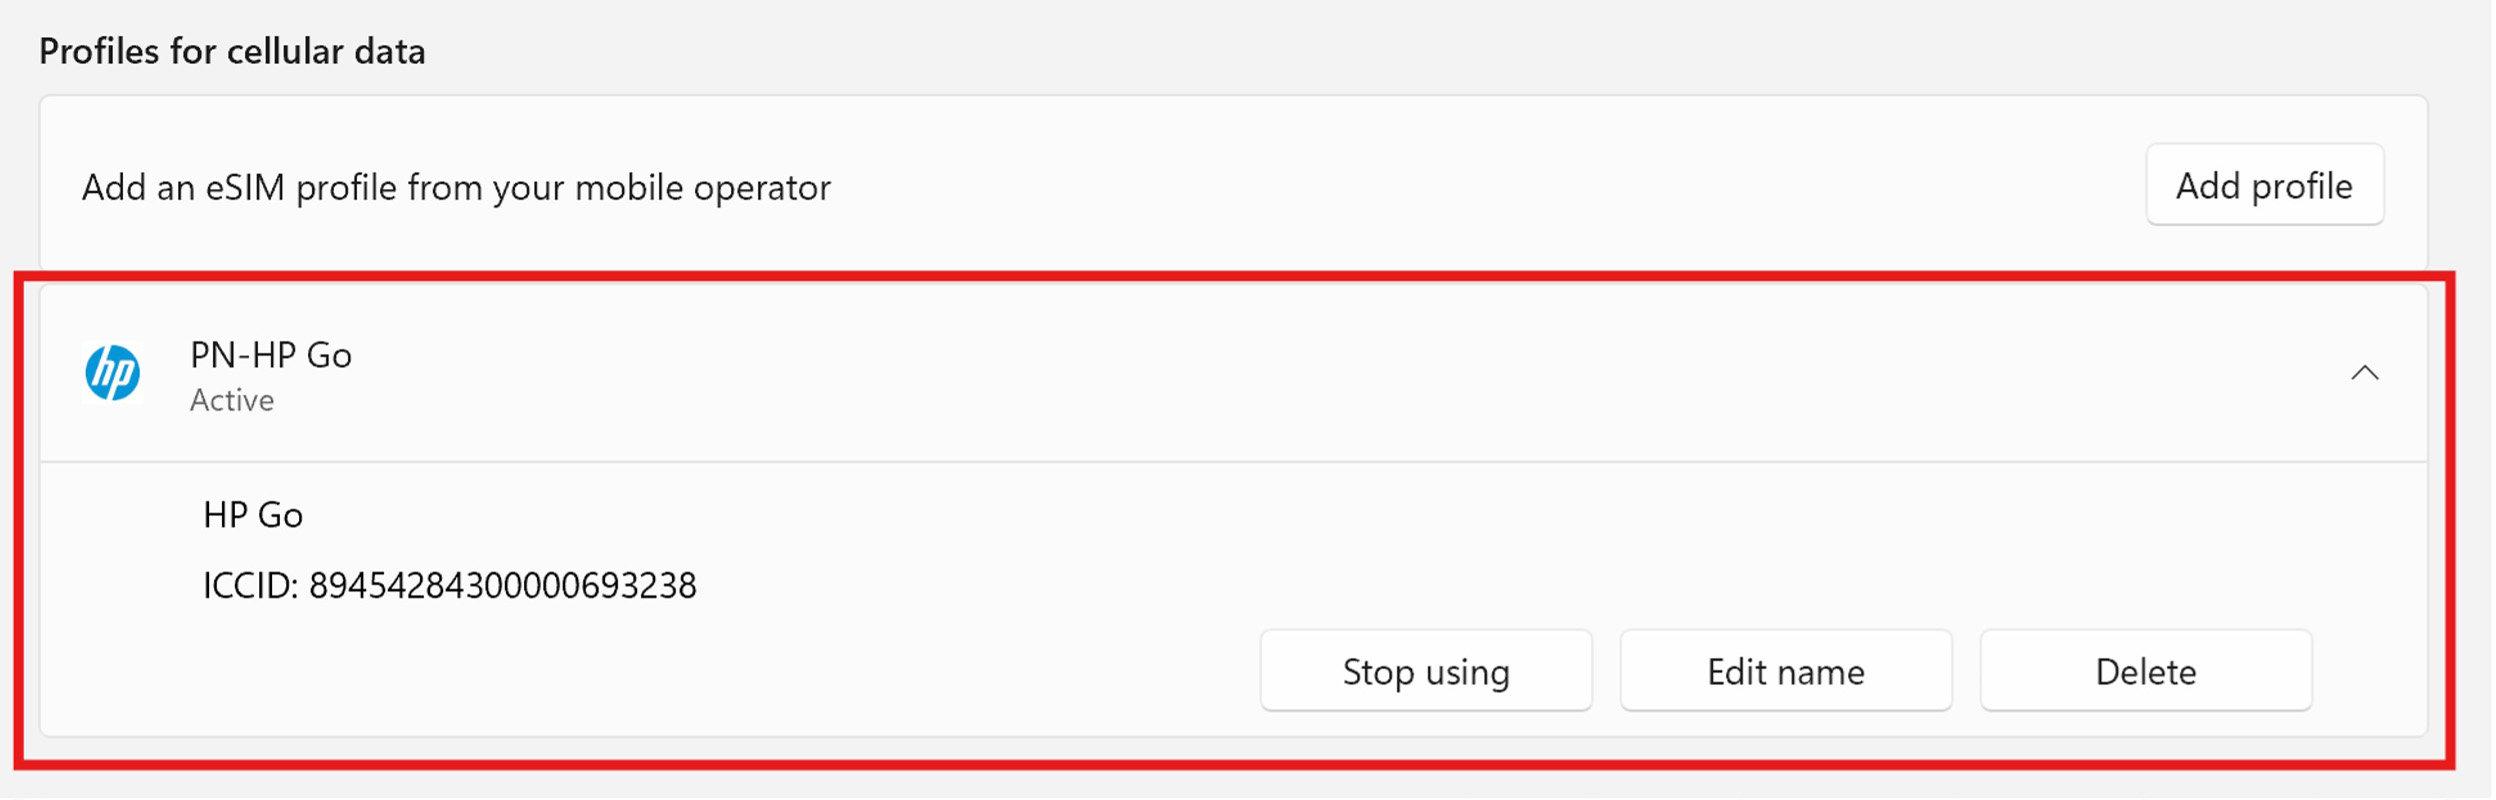Viewport: 2496px width, 800px height.
Task: Click the Profiles for cellular data heading
Action: pyautogui.click(x=232, y=52)
